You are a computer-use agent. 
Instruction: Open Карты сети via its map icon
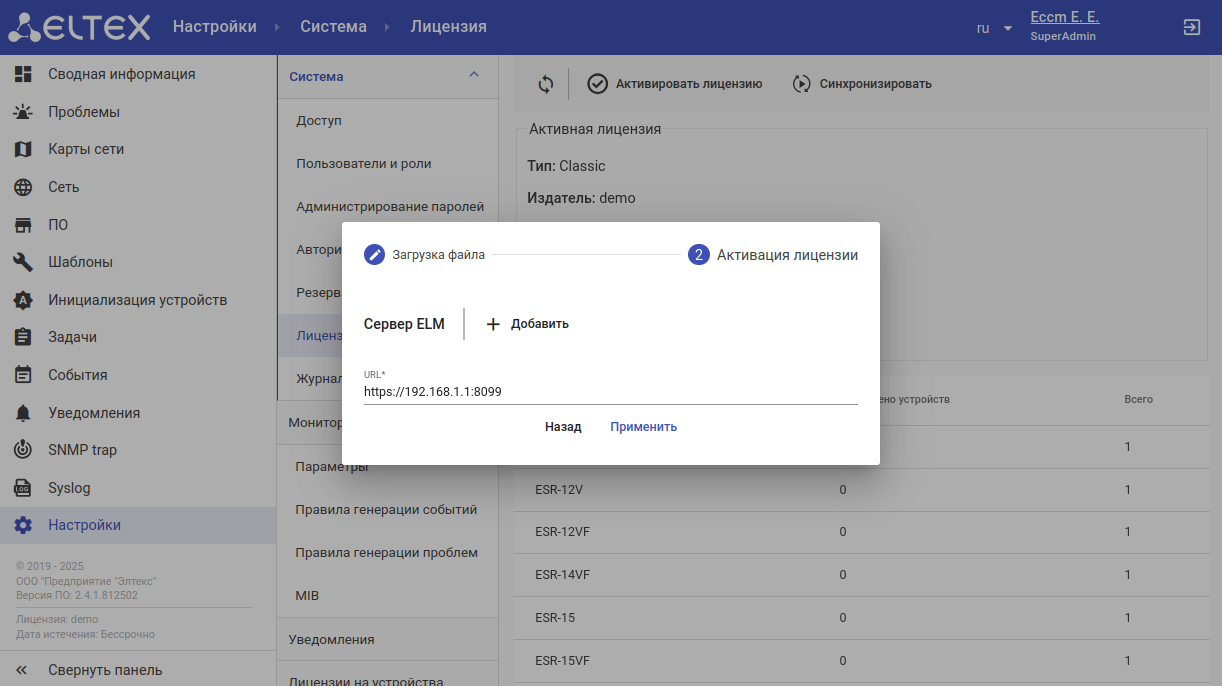(23, 149)
